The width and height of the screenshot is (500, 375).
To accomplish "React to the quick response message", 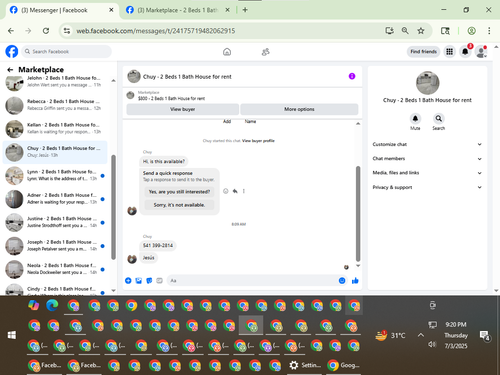I will 226,191.
